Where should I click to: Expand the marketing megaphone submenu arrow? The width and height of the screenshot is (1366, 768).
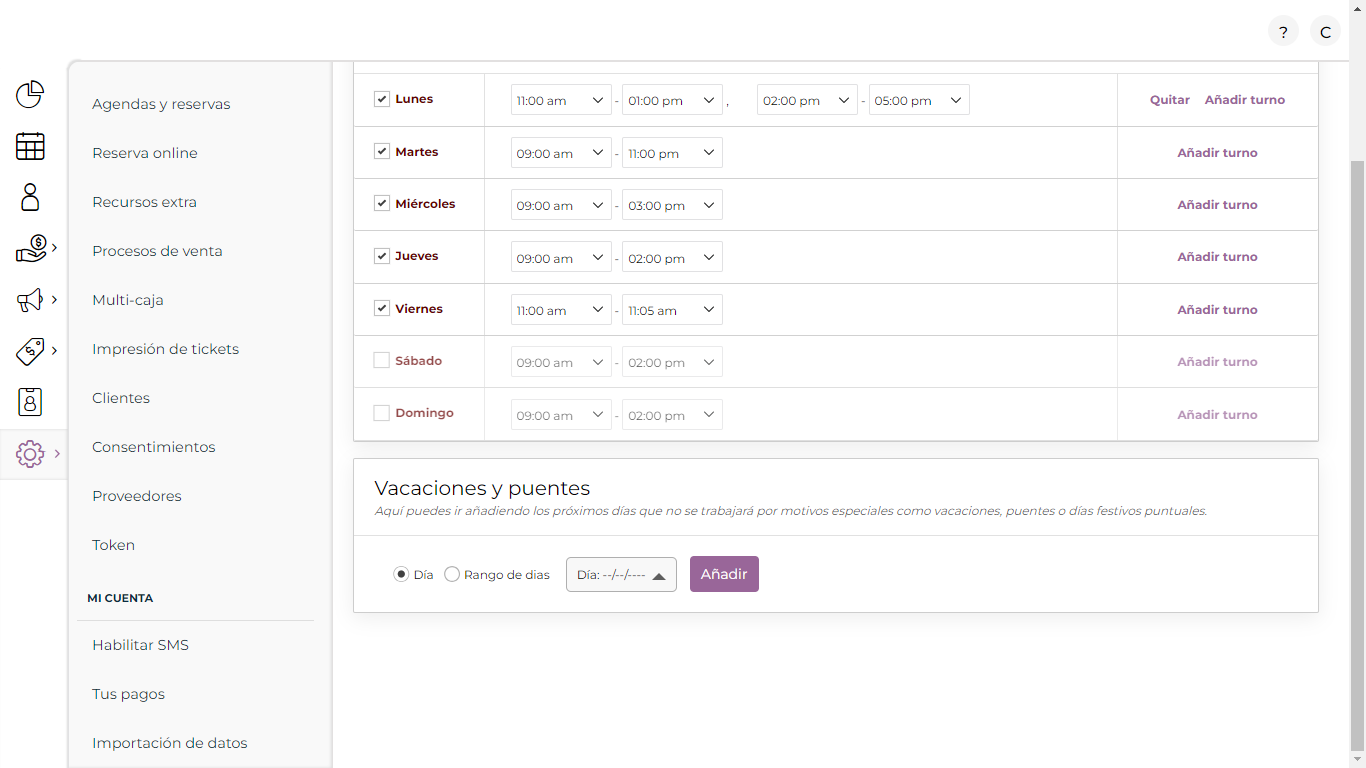tap(54, 299)
